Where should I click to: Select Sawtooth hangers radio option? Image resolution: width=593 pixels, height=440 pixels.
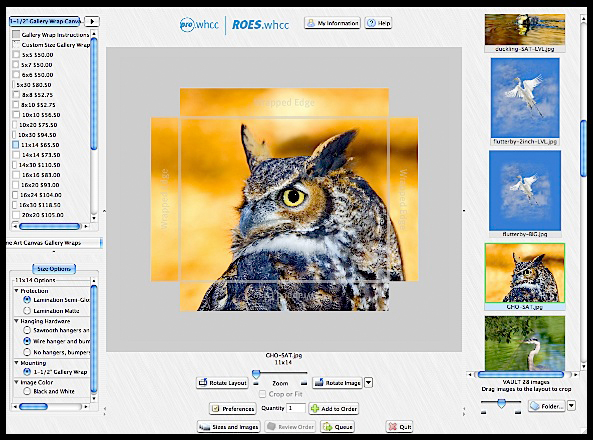(x=27, y=330)
